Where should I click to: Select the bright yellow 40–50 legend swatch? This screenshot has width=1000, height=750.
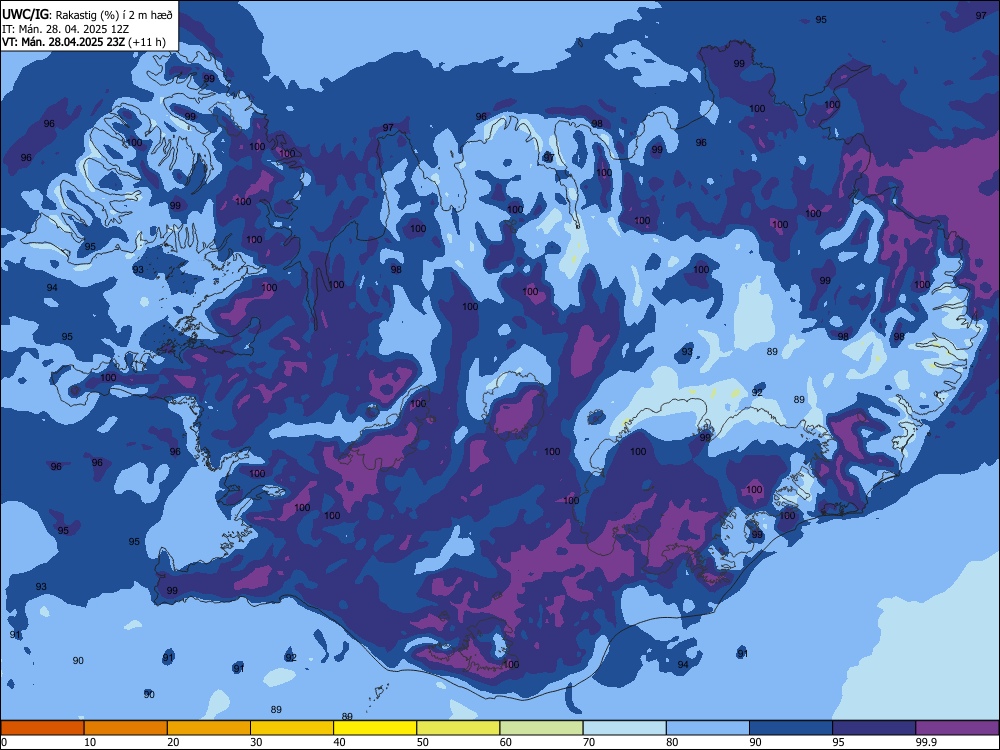(x=375, y=728)
